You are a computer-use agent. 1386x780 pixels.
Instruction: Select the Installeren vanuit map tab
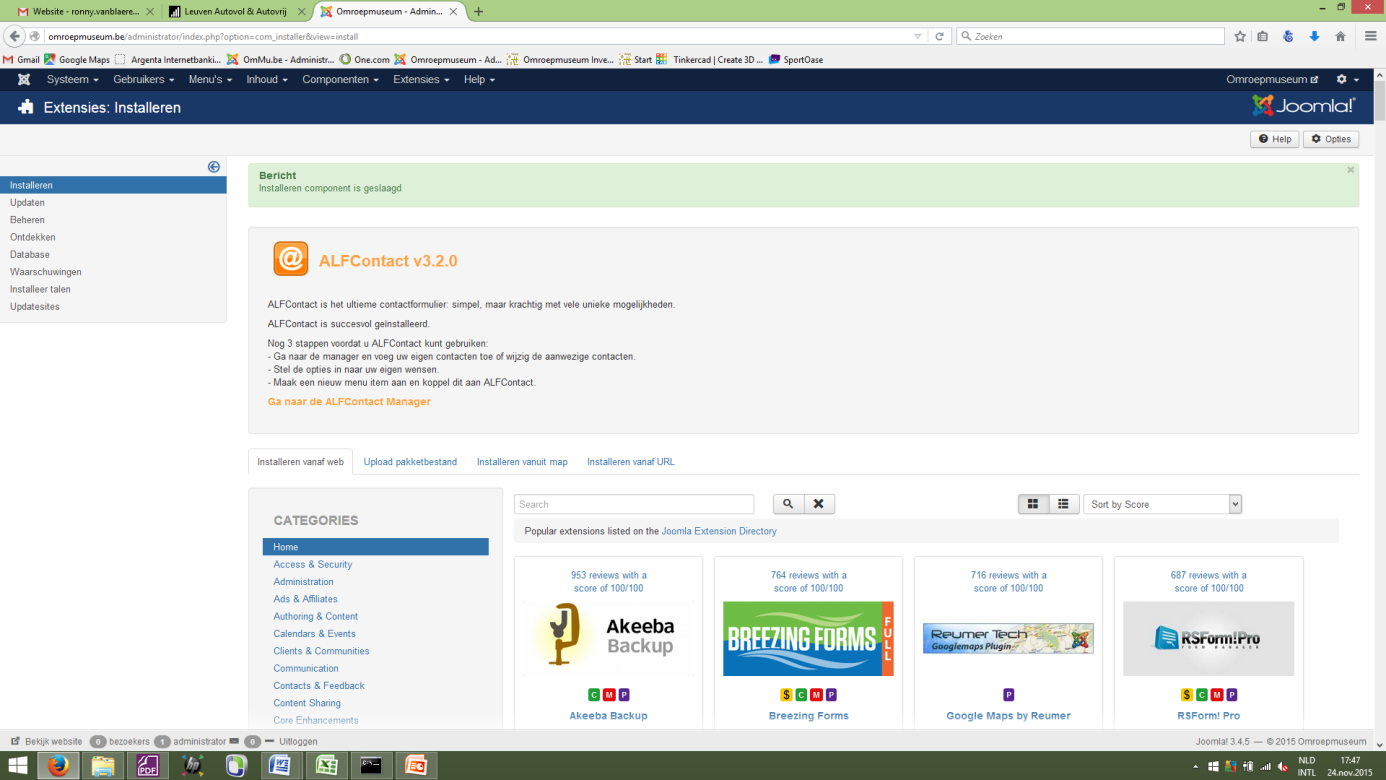(x=522, y=462)
